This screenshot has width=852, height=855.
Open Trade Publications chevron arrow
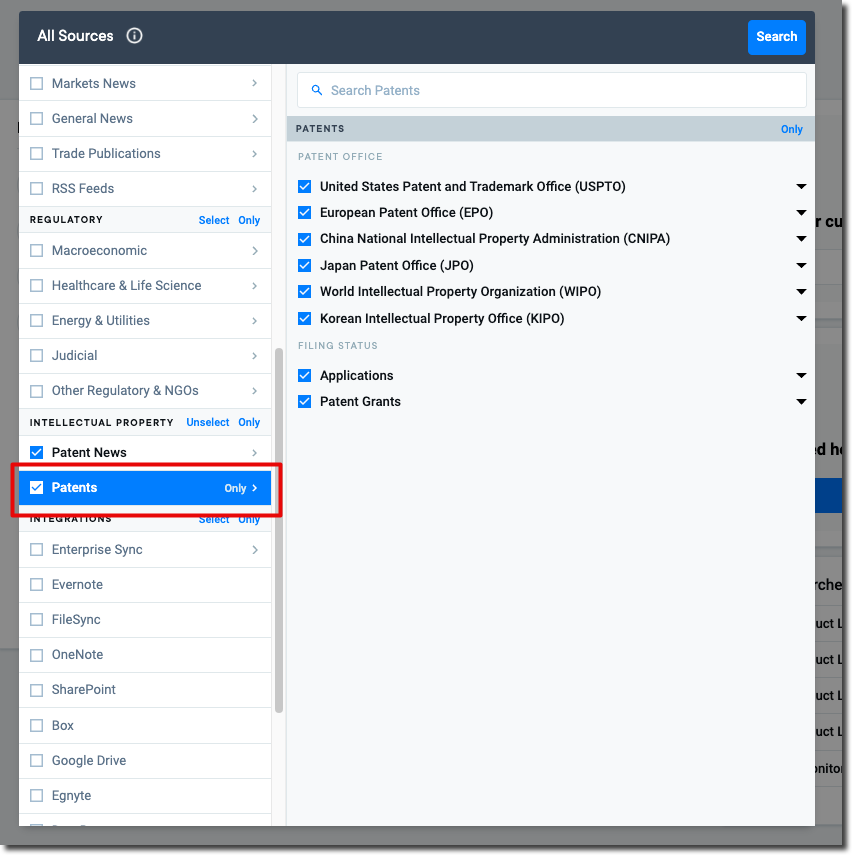coord(255,153)
